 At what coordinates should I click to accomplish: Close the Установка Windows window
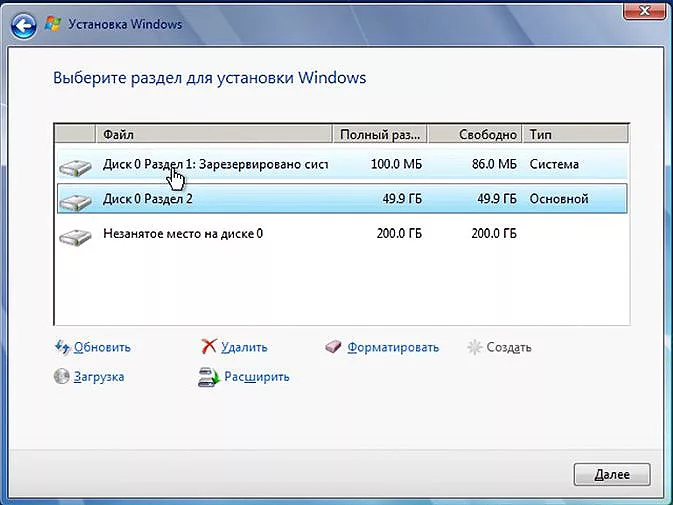(644, 10)
